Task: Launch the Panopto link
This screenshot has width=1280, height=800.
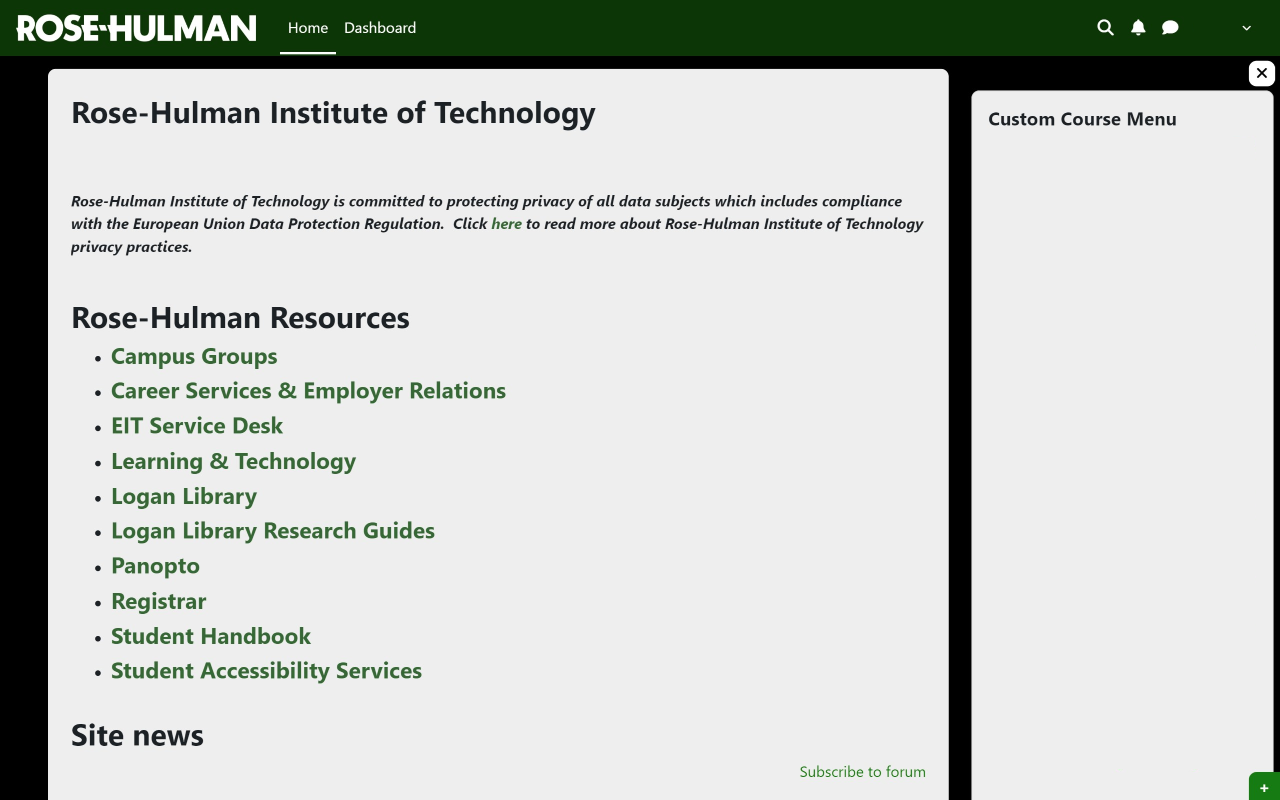Action: pos(155,566)
